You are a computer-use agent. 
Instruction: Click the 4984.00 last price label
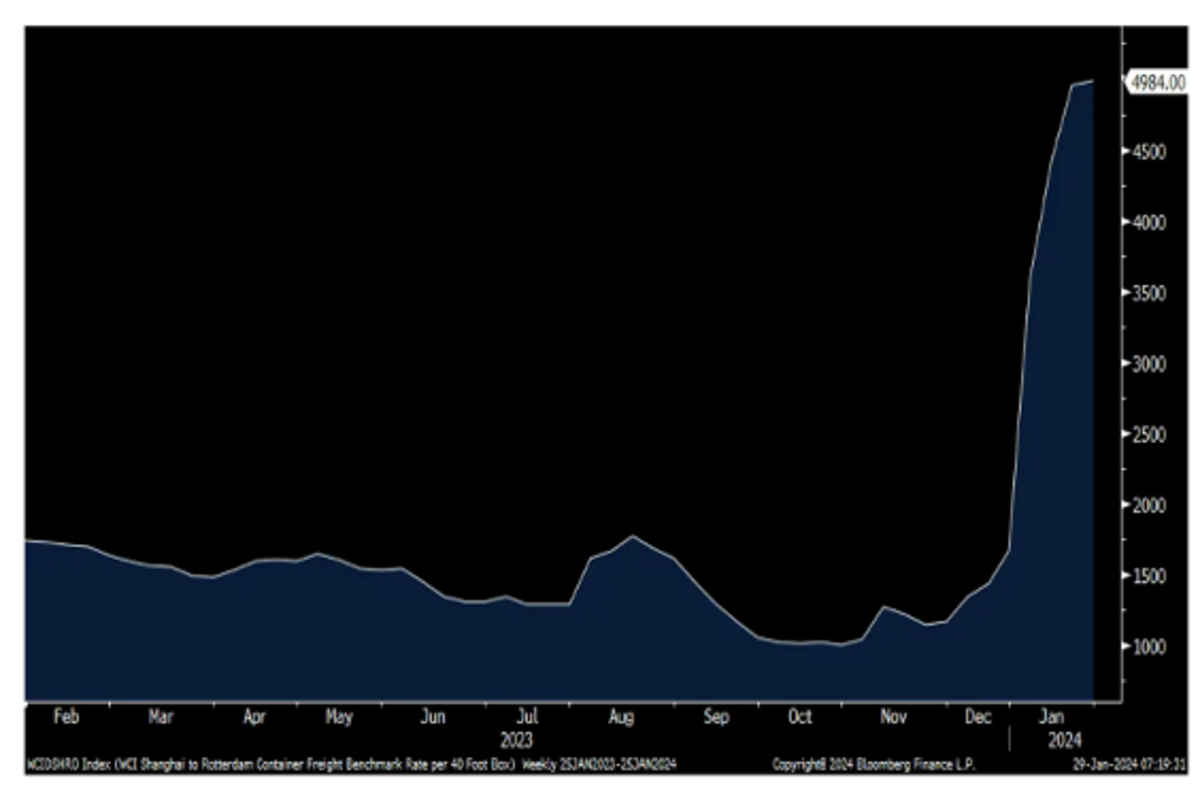pyautogui.click(x=1156, y=83)
